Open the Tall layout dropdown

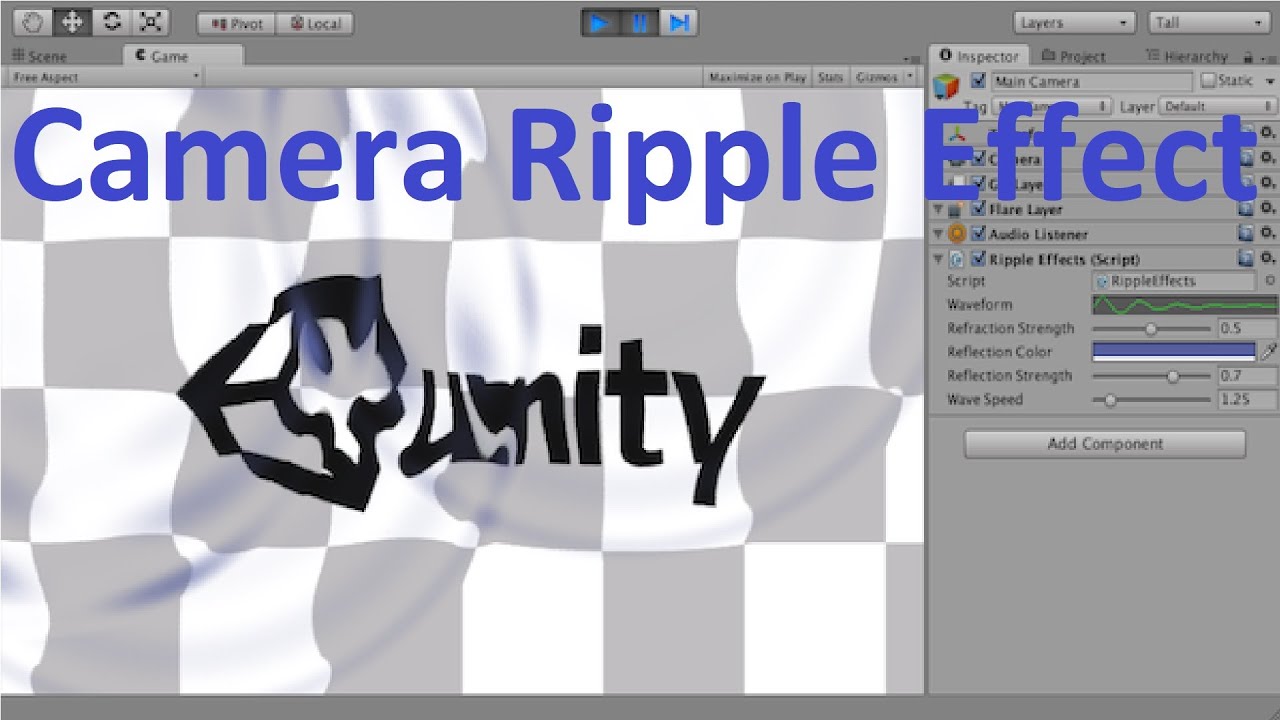pos(1209,23)
